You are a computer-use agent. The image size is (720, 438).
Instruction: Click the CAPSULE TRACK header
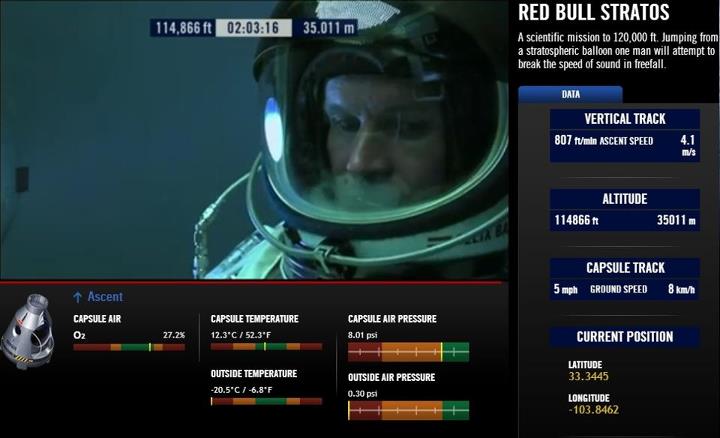pos(624,268)
